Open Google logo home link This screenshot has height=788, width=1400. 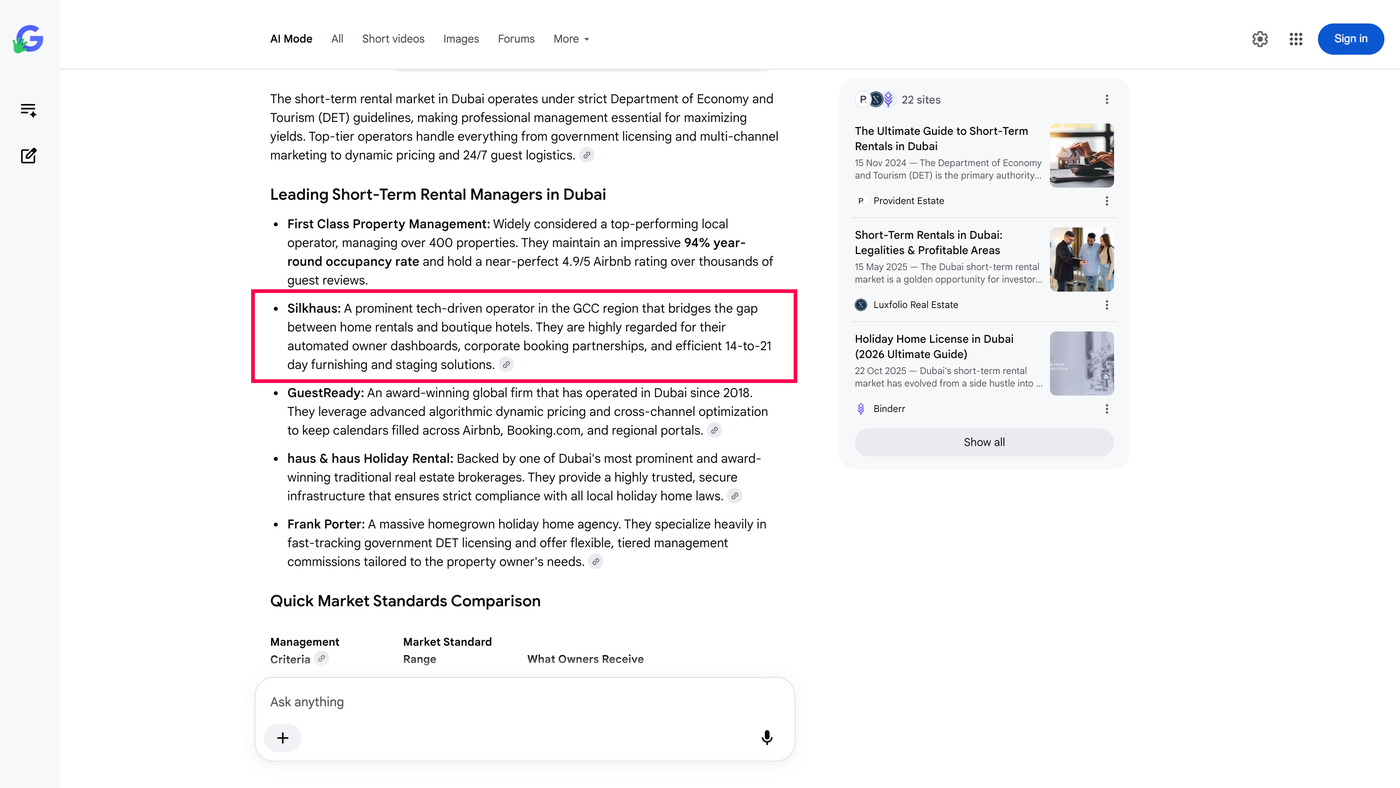pyautogui.click(x=28, y=39)
